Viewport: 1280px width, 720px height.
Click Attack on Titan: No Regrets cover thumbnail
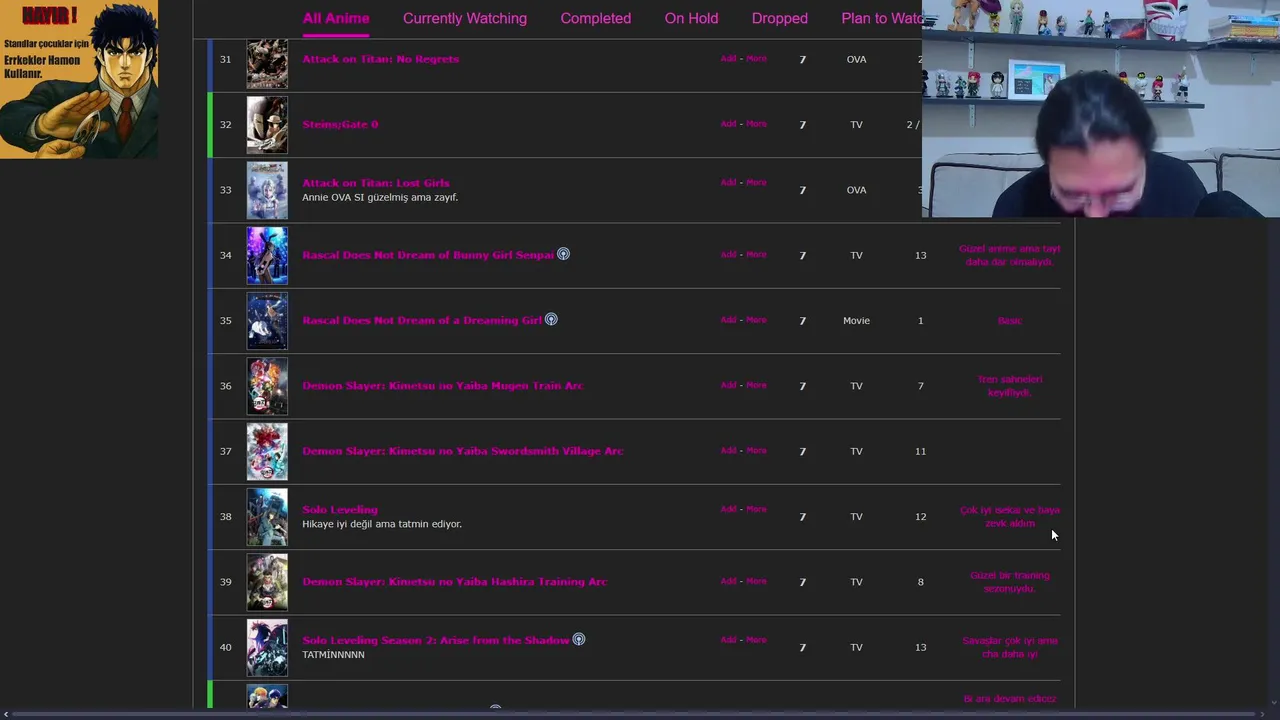pos(267,63)
